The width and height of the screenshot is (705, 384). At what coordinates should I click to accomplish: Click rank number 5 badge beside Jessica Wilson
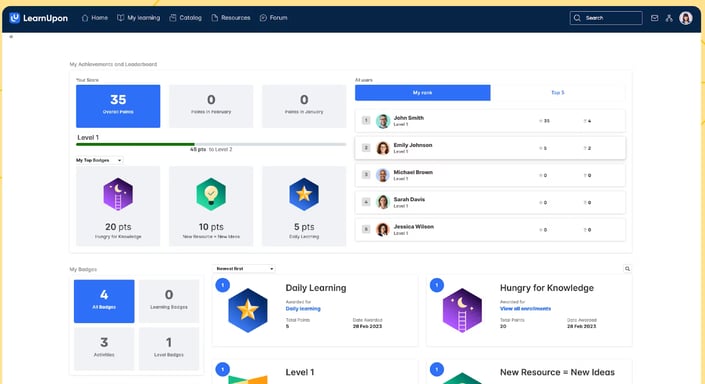coord(366,230)
